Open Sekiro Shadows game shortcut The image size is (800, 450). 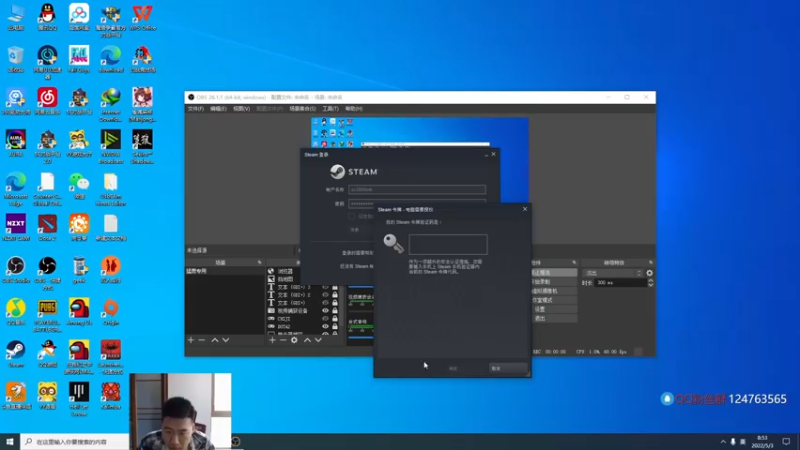click(x=142, y=146)
